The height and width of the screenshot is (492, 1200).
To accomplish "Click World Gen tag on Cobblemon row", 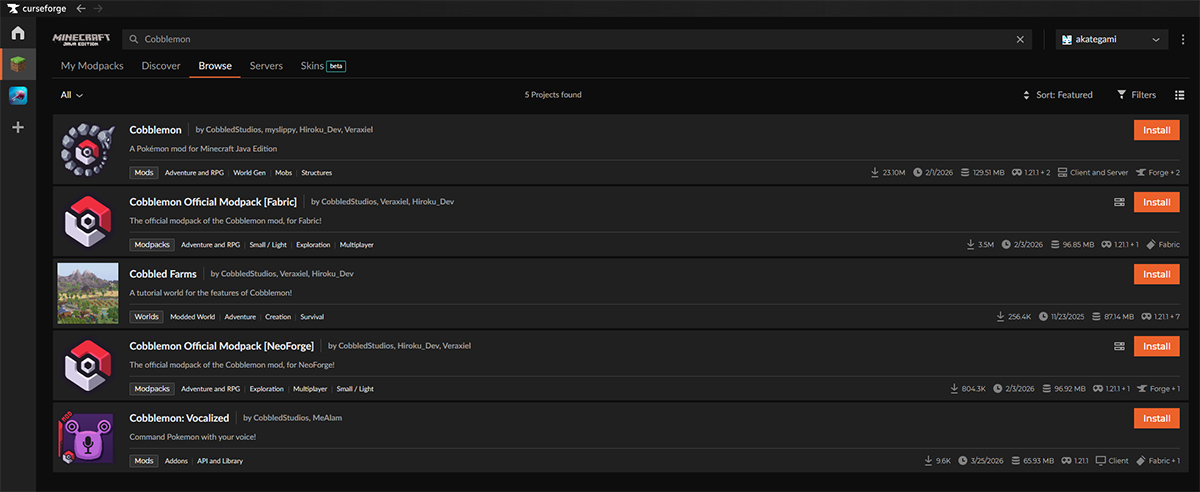I will [248, 173].
